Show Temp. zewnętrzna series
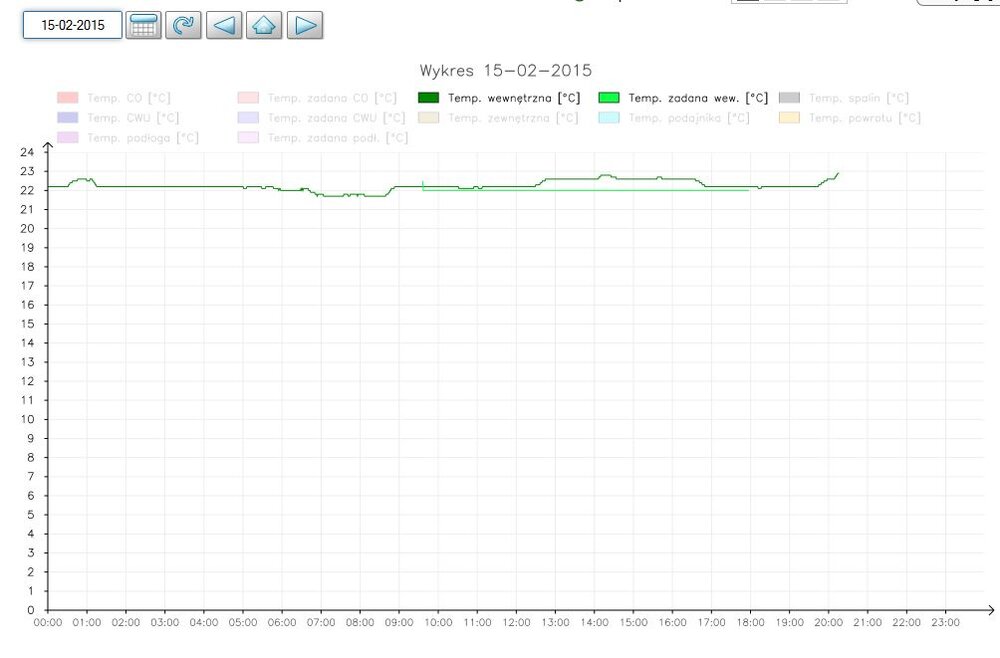1000x658 pixels. (497, 118)
